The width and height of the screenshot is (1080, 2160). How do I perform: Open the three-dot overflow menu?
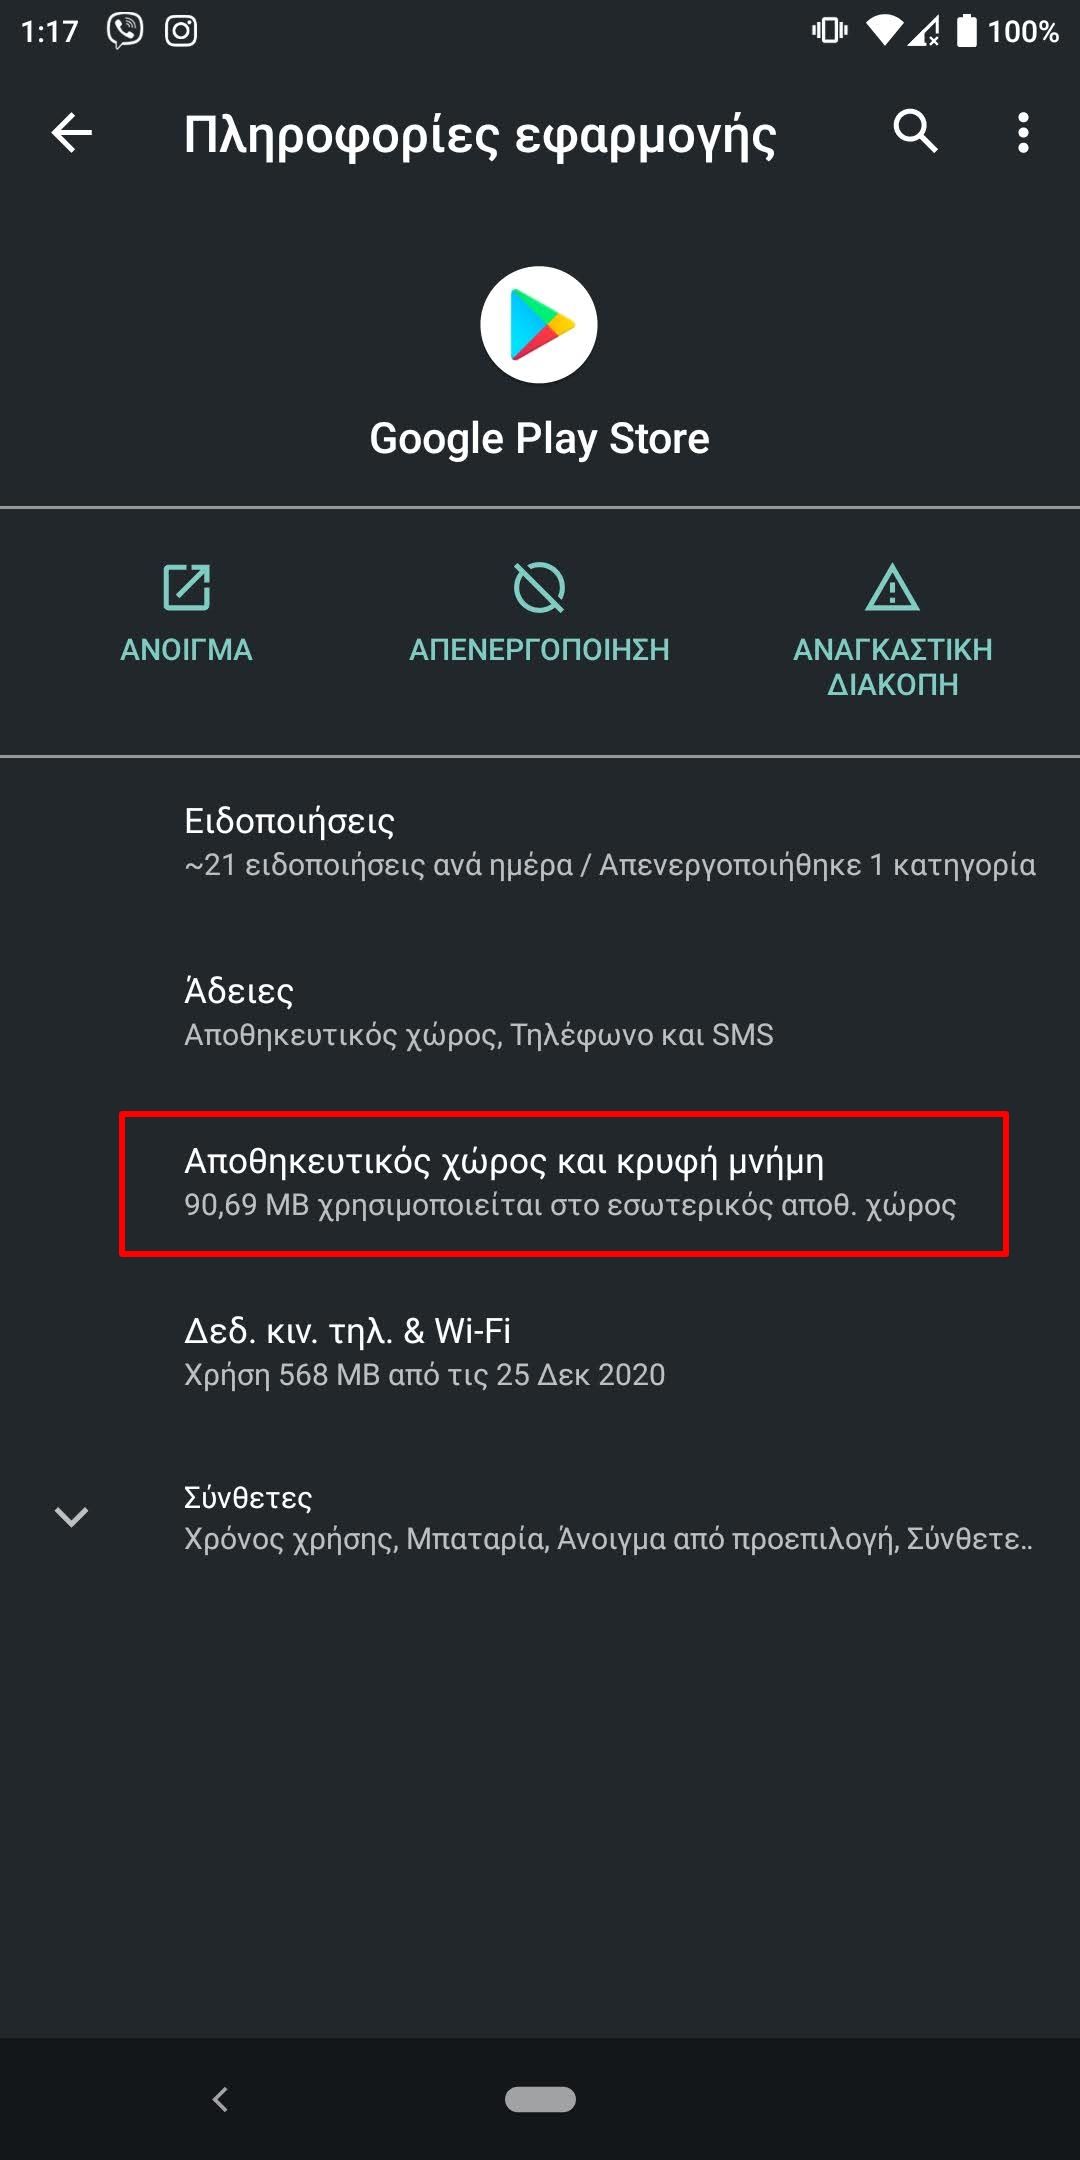pyautogui.click(x=1022, y=132)
